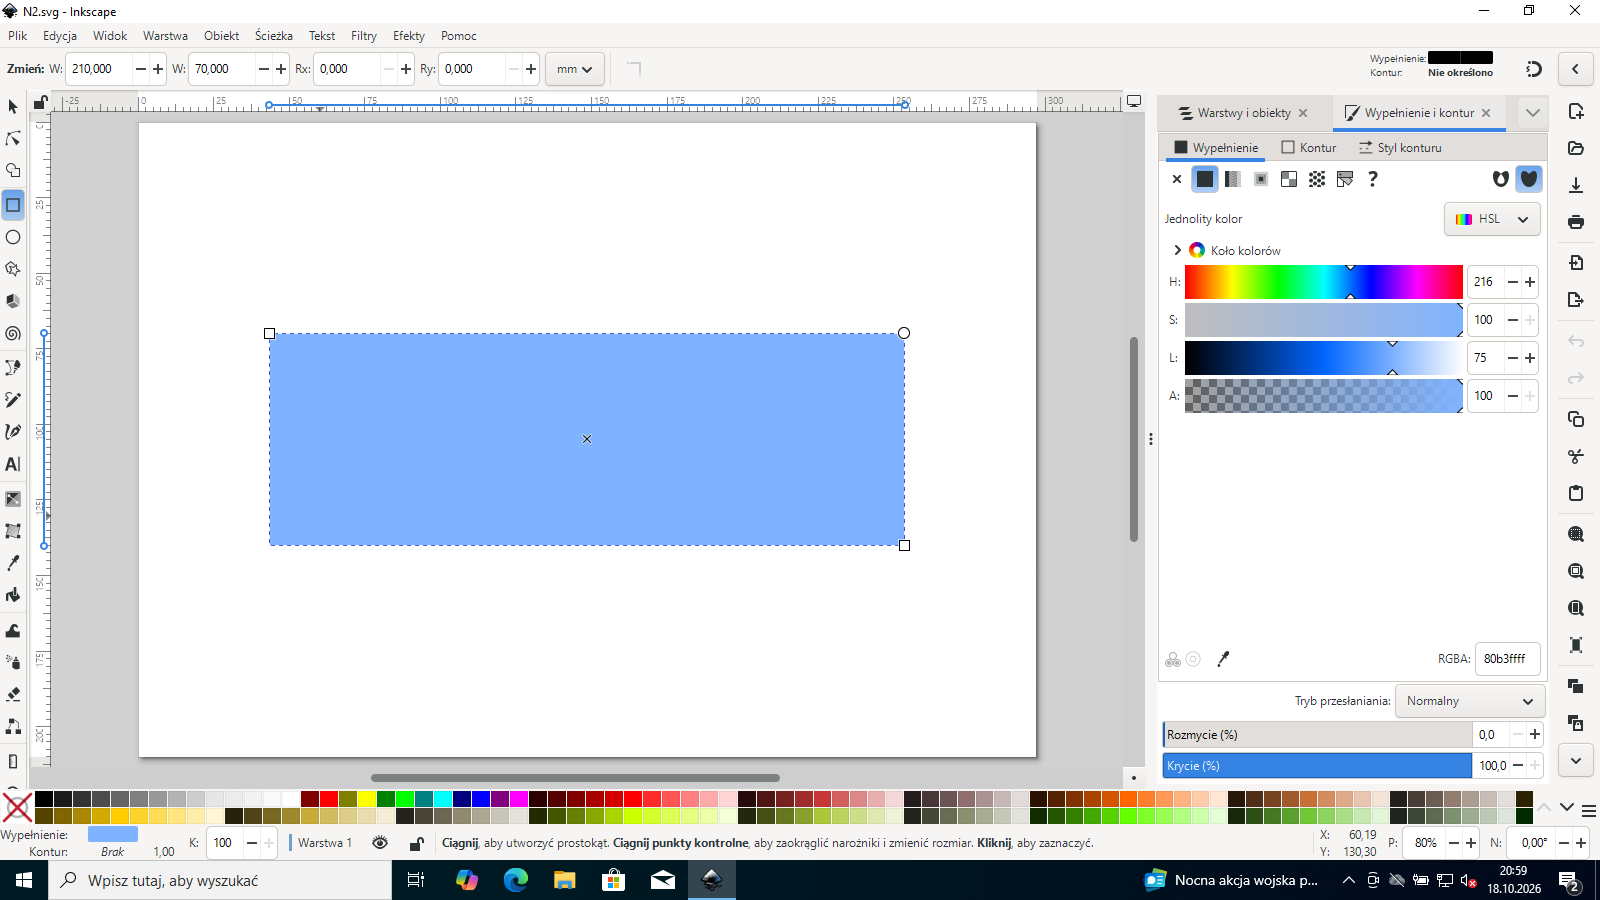Toggle the non-zero fill rule icon
Image resolution: width=1600 pixels, height=900 pixels.
coord(1529,179)
